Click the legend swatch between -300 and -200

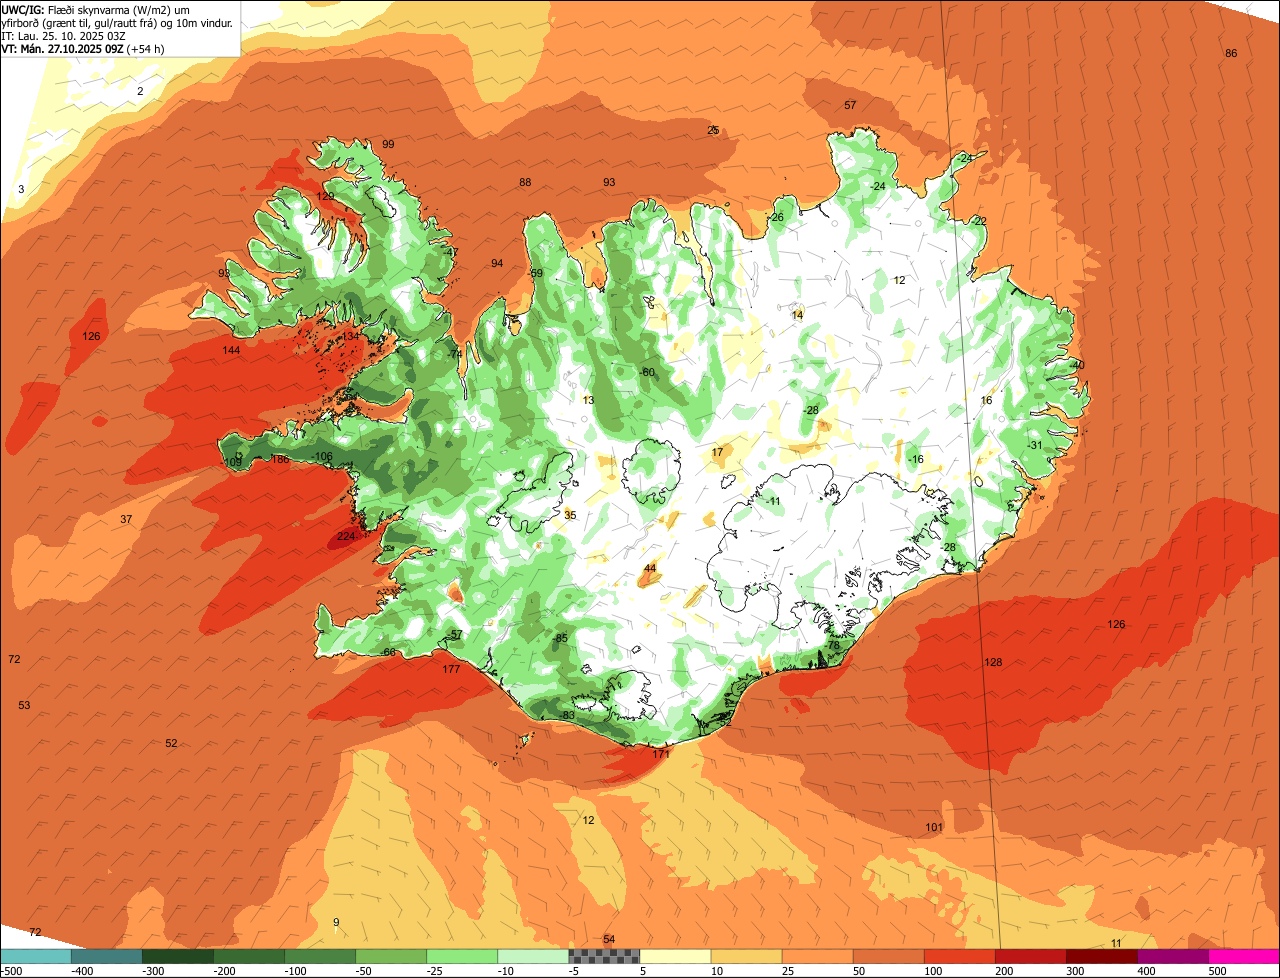tap(178, 956)
